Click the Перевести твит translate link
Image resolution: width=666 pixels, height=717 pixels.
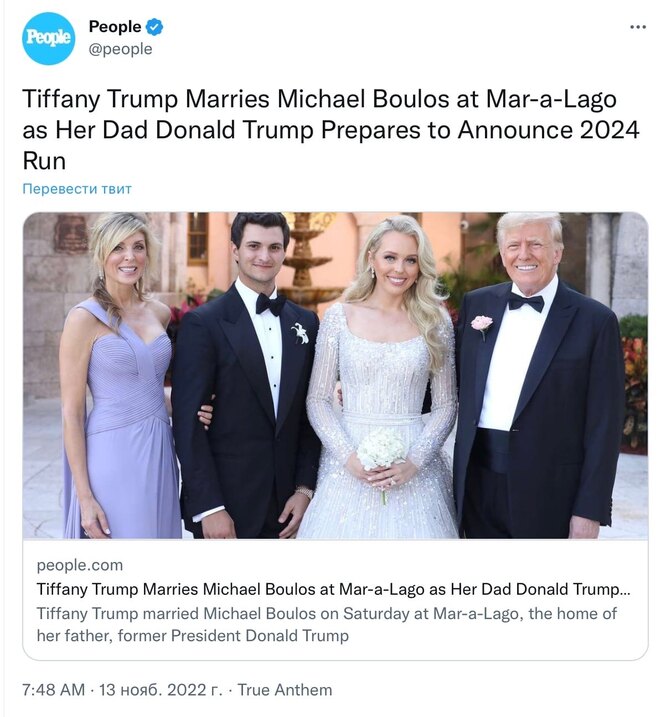pyautogui.click(x=77, y=189)
